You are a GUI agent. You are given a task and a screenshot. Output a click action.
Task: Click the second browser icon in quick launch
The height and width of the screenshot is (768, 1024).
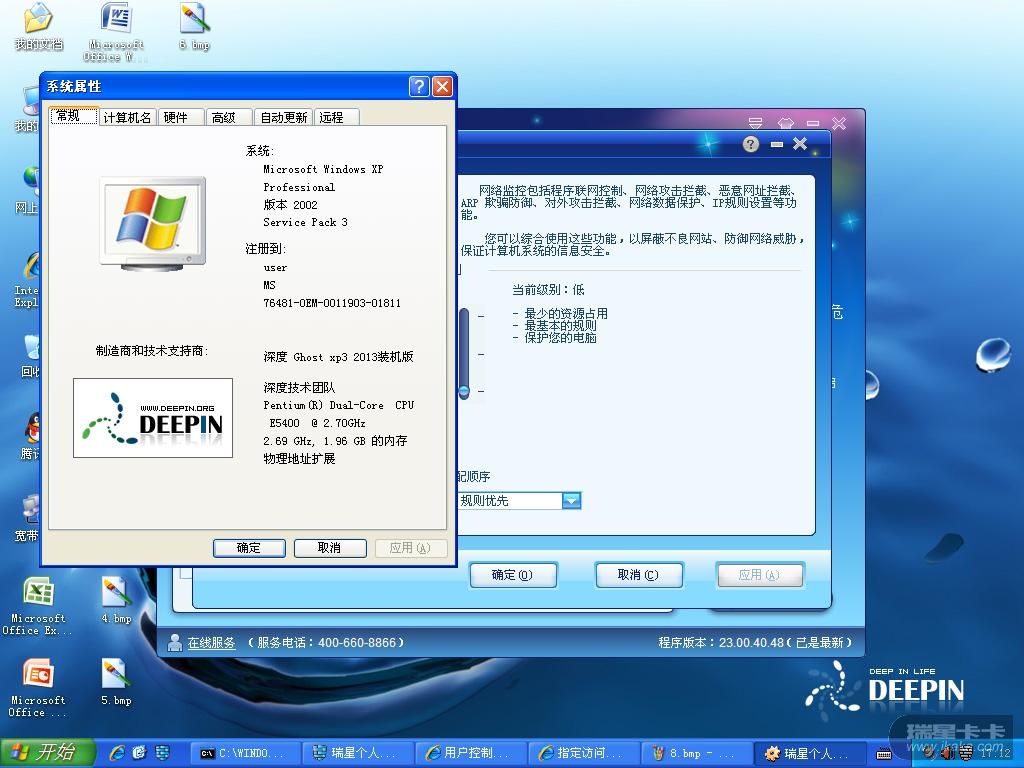(139, 753)
